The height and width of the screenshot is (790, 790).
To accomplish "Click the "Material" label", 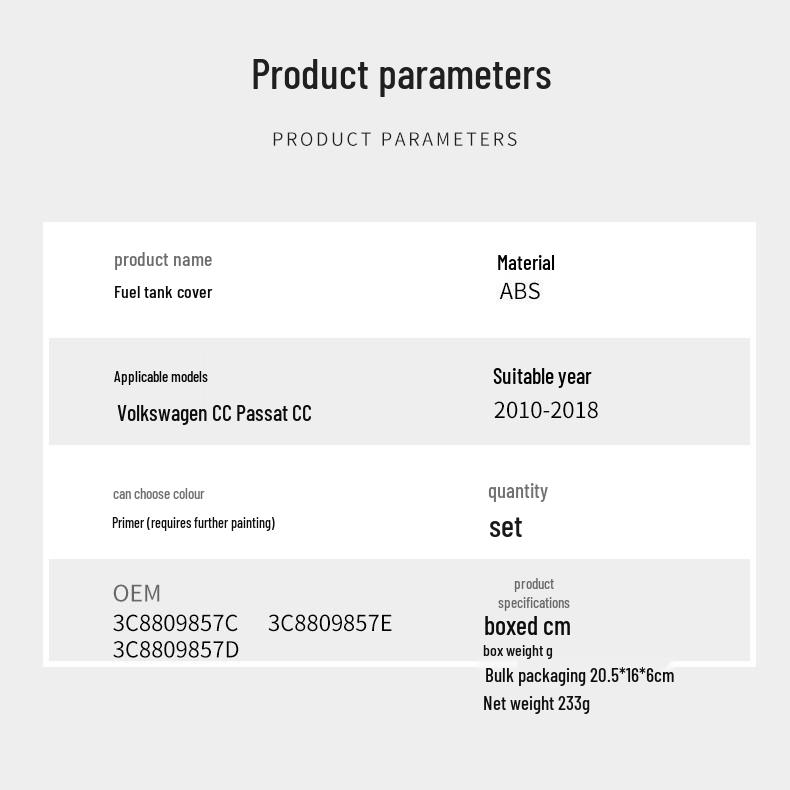I will pyautogui.click(x=525, y=263).
